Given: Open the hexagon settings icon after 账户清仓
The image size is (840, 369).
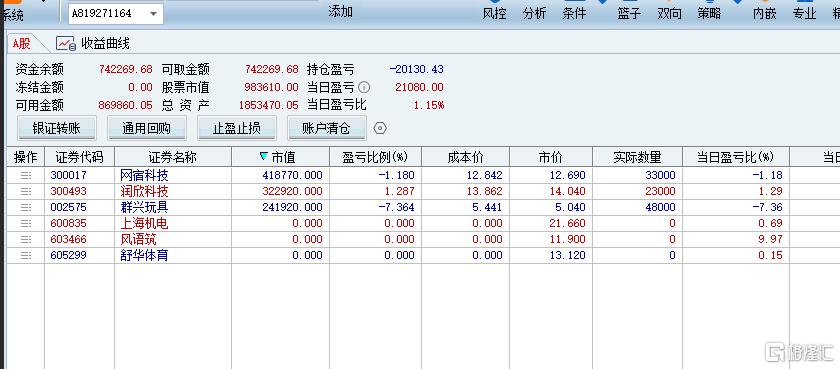Looking at the screenshot, I should click(380, 129).
